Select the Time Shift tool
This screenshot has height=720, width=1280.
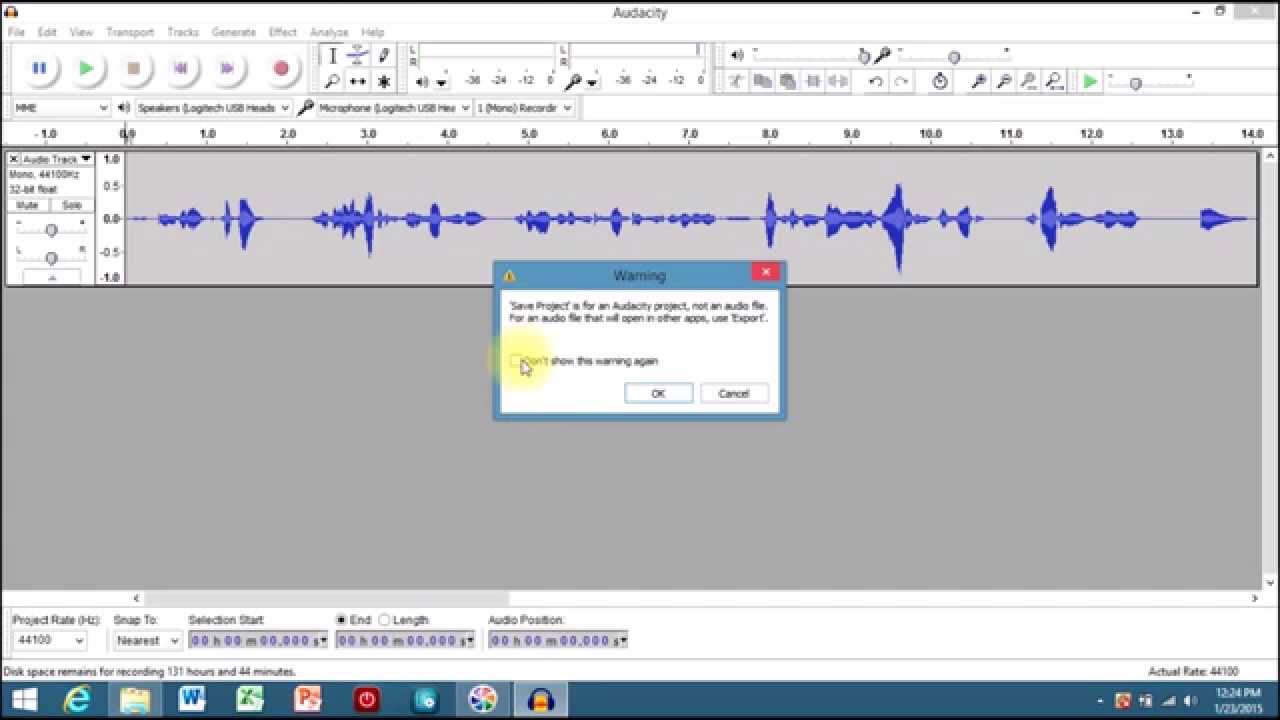click(x=358, y=81)
